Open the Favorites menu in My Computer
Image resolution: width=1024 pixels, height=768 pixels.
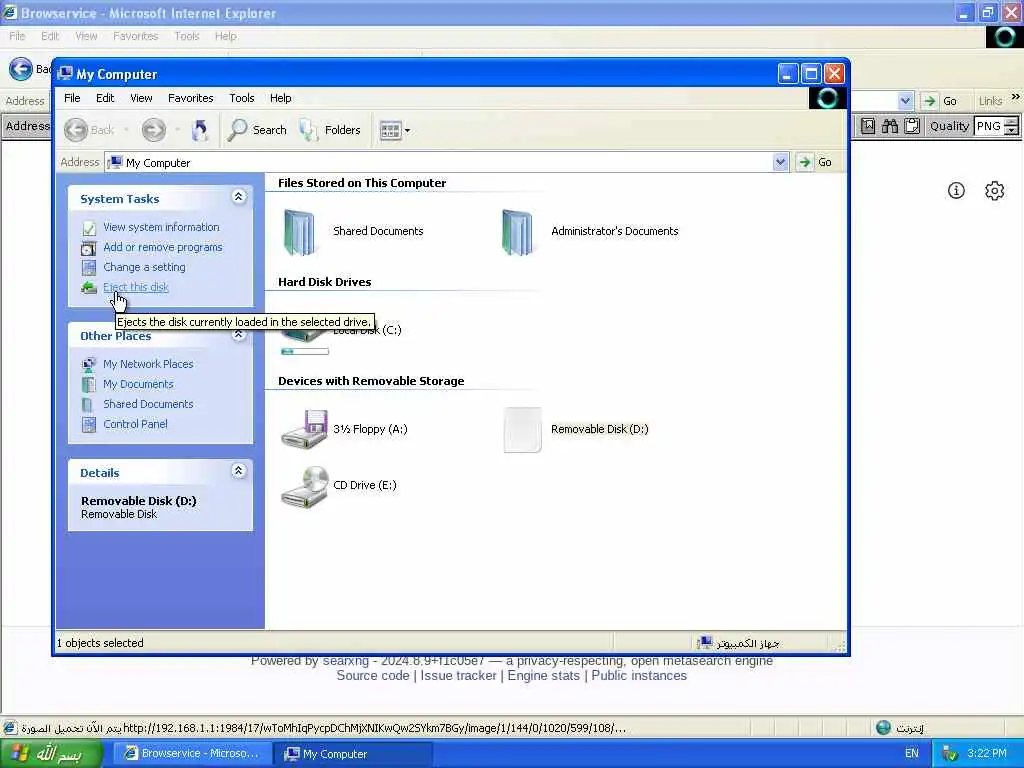point(191,98)
